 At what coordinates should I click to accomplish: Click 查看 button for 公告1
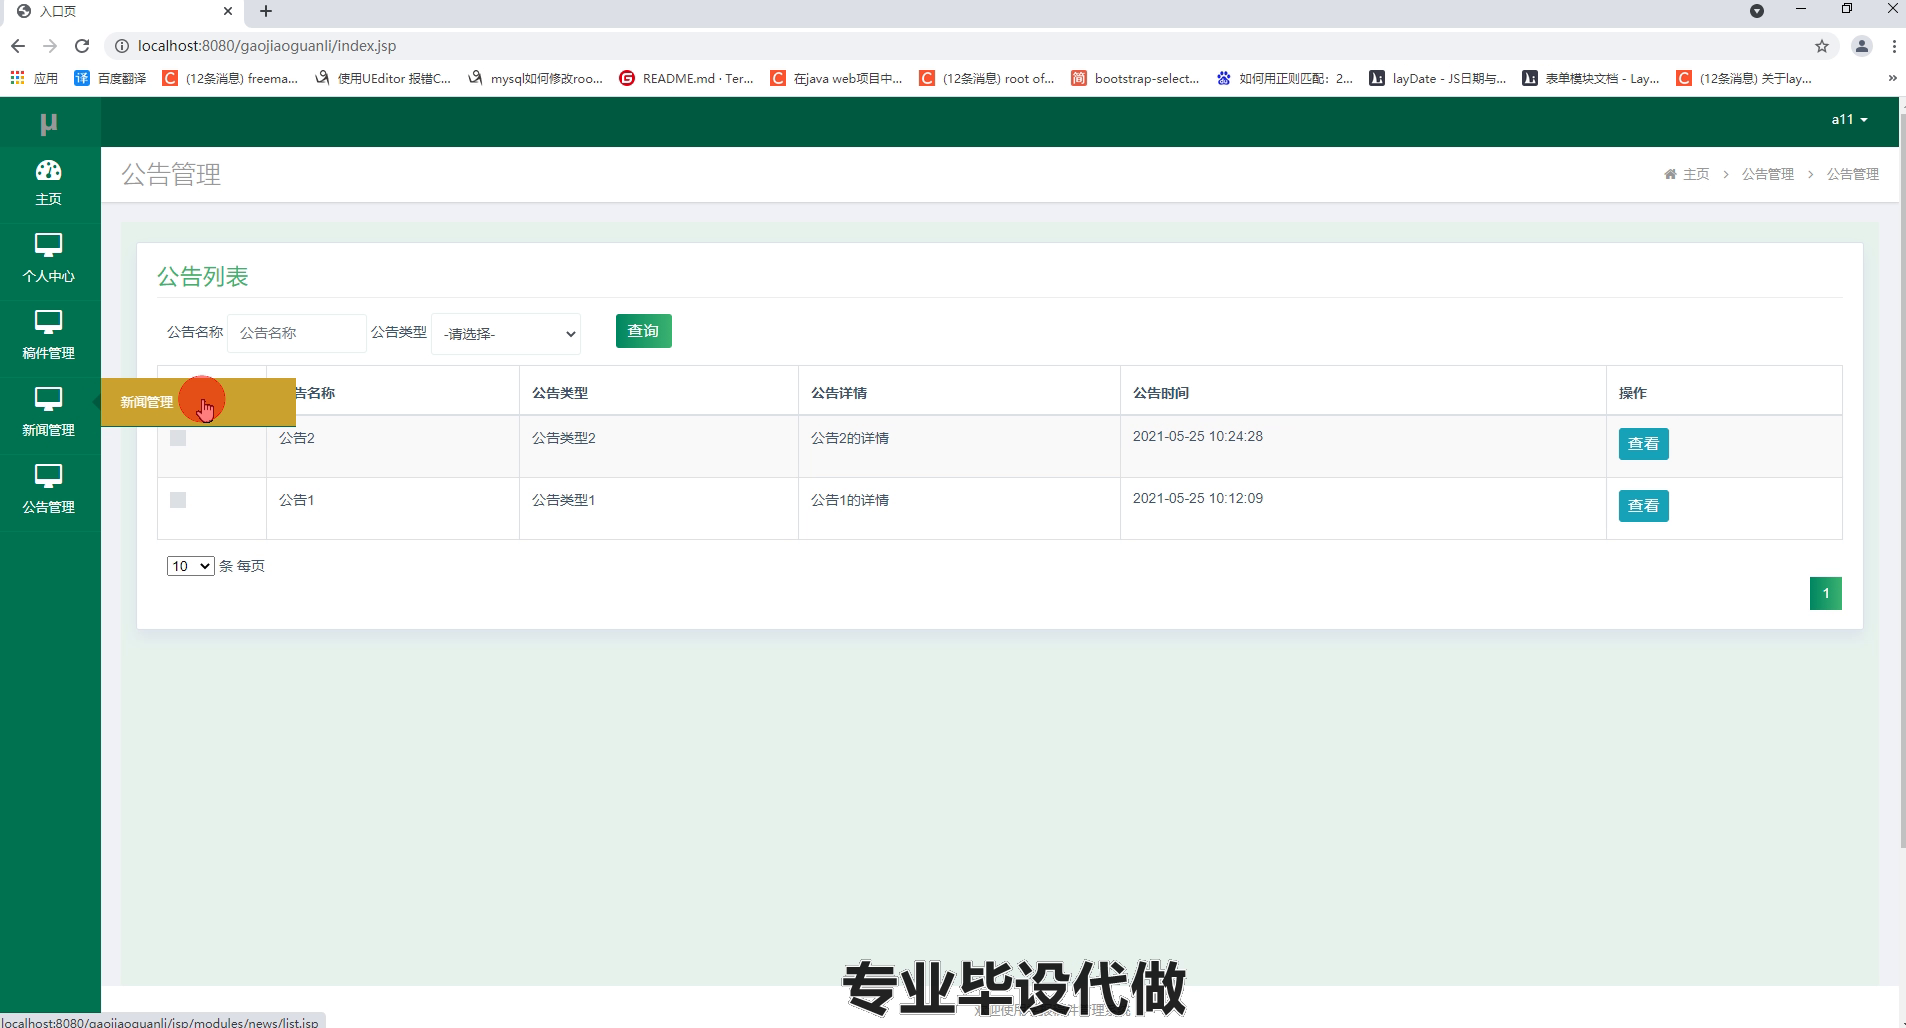point(1643,506)
